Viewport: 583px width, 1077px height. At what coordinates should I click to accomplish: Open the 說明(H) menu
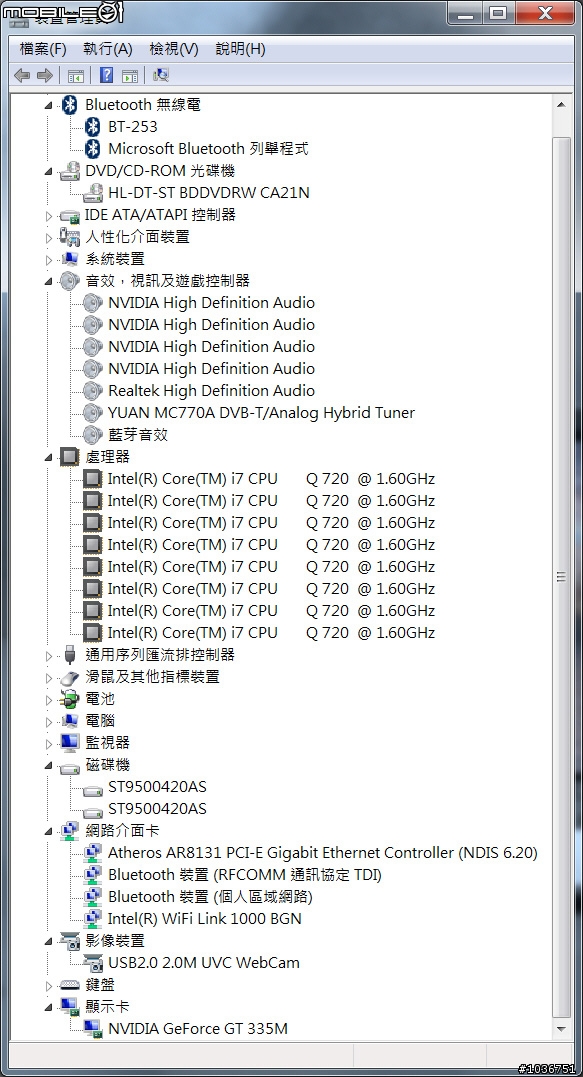point(240,49)
